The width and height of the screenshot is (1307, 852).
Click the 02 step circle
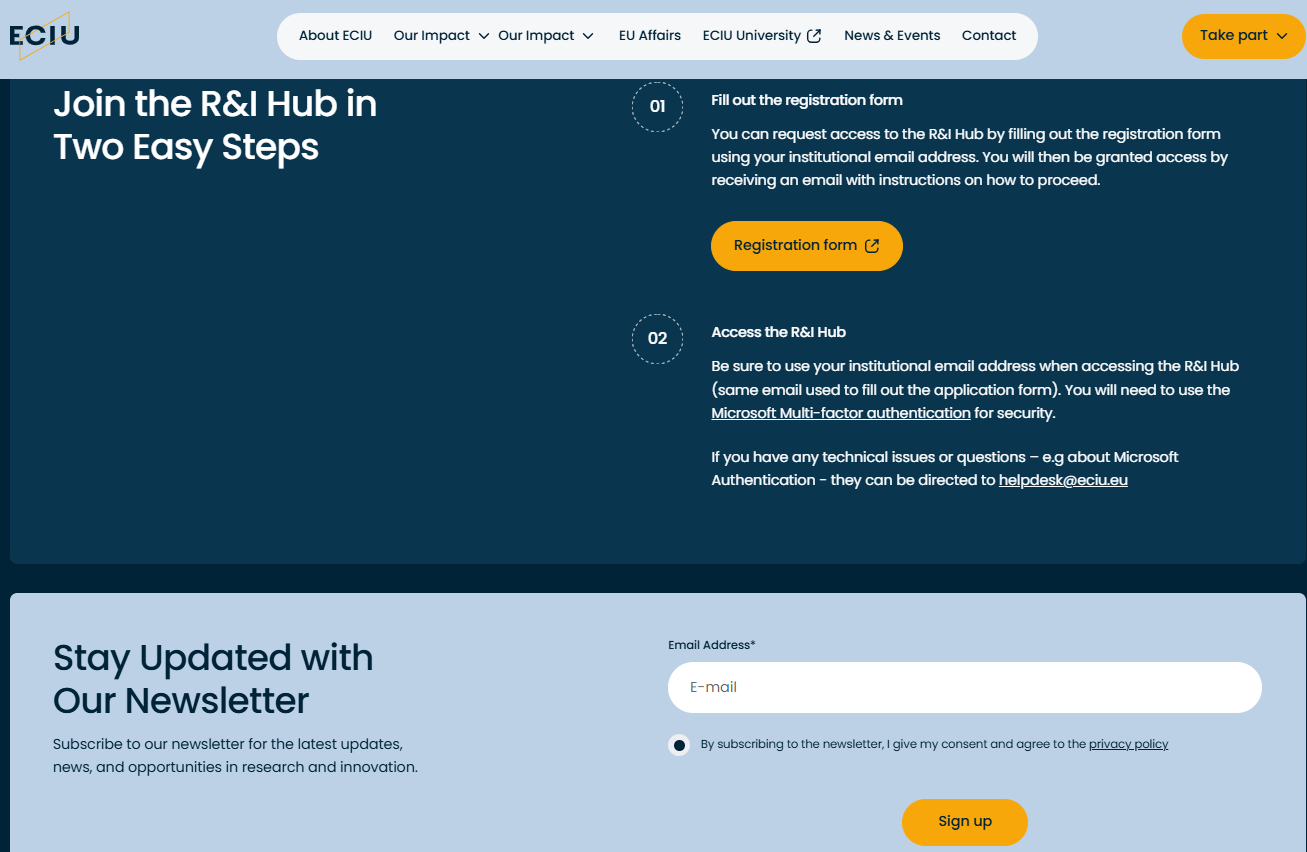click(x=657, y=339)
